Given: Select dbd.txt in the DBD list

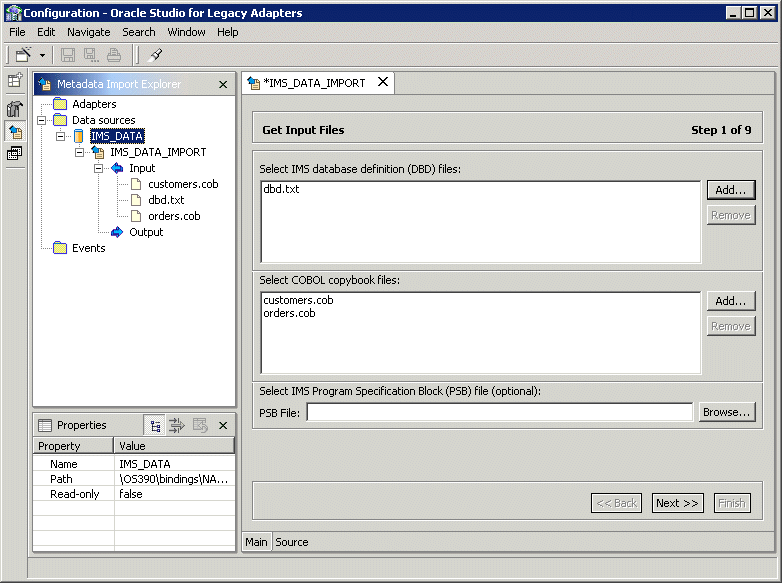Looking at the screenshot, I should click(281, 189).
